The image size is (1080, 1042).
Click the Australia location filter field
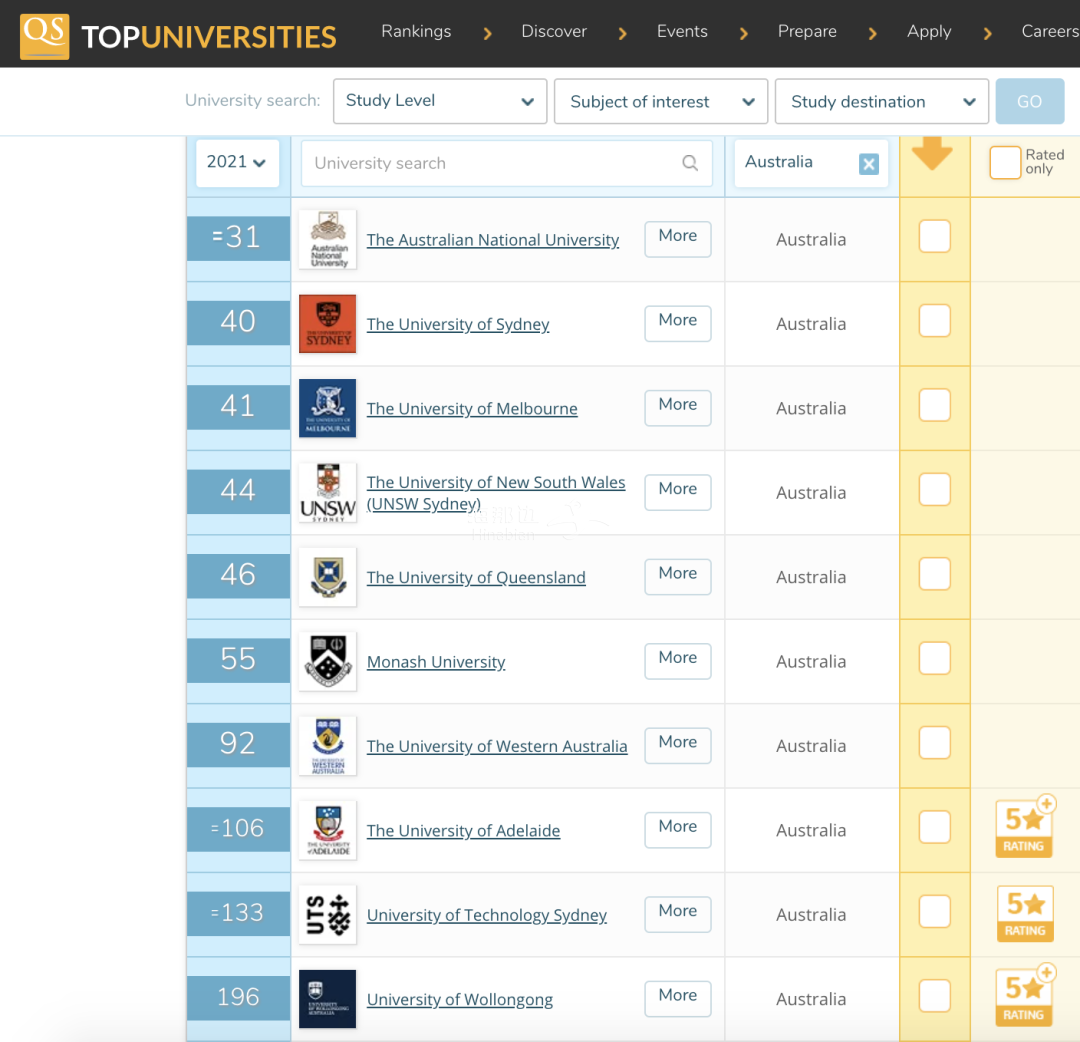(x=811, y=163)
